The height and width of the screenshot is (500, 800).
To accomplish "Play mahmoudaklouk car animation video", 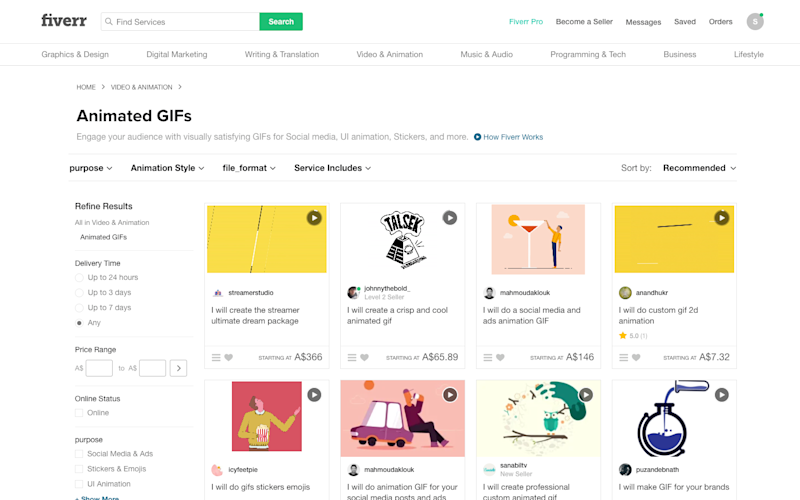I will click(449, 394).
